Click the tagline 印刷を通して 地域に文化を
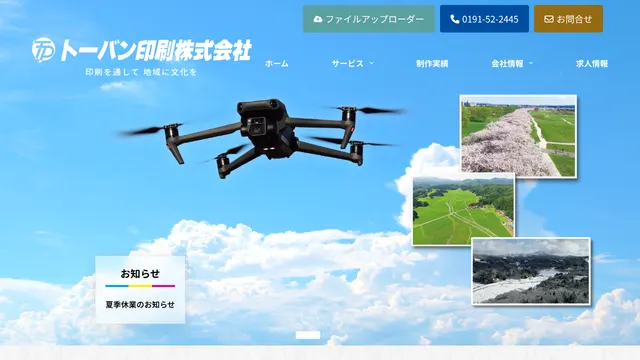The width and height of the screenshot is (640, 360). click(141, 72)
